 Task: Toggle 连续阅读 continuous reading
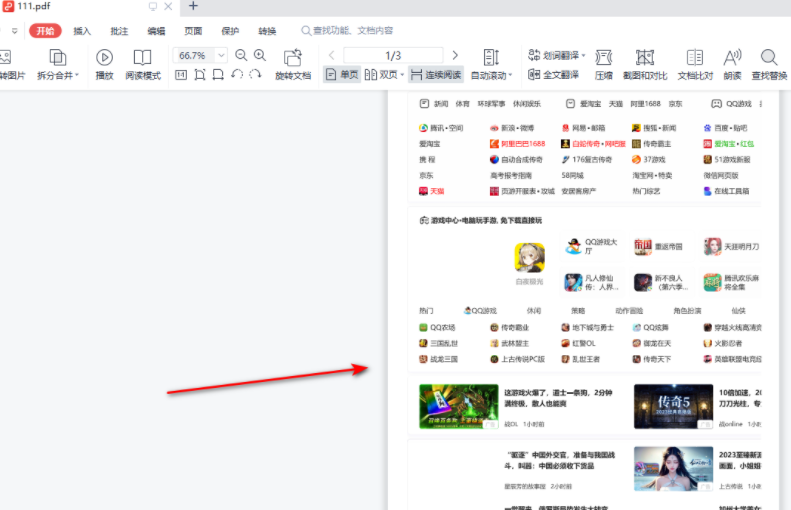click(436, 75)
